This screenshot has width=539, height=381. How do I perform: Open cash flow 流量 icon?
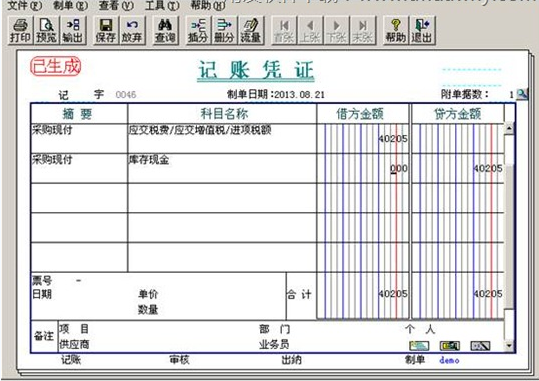point(251,31)
